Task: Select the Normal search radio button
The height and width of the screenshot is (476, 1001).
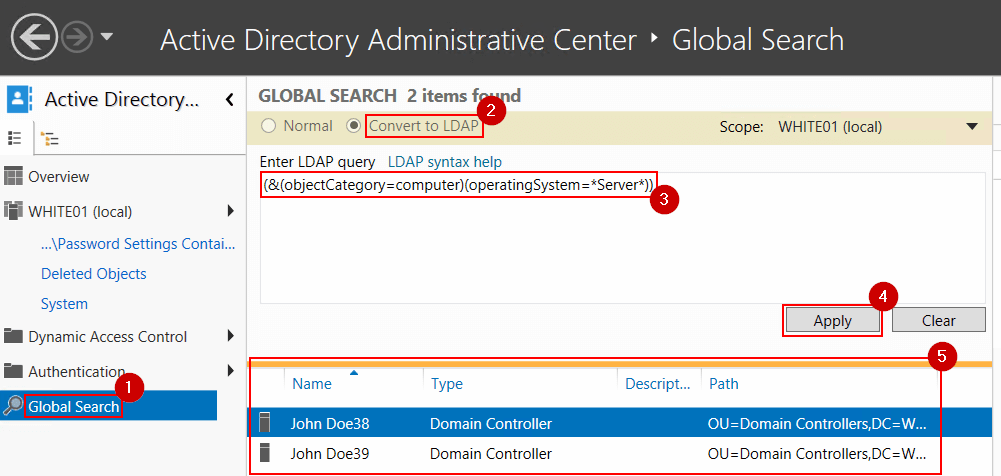Action: pos(269,126)
